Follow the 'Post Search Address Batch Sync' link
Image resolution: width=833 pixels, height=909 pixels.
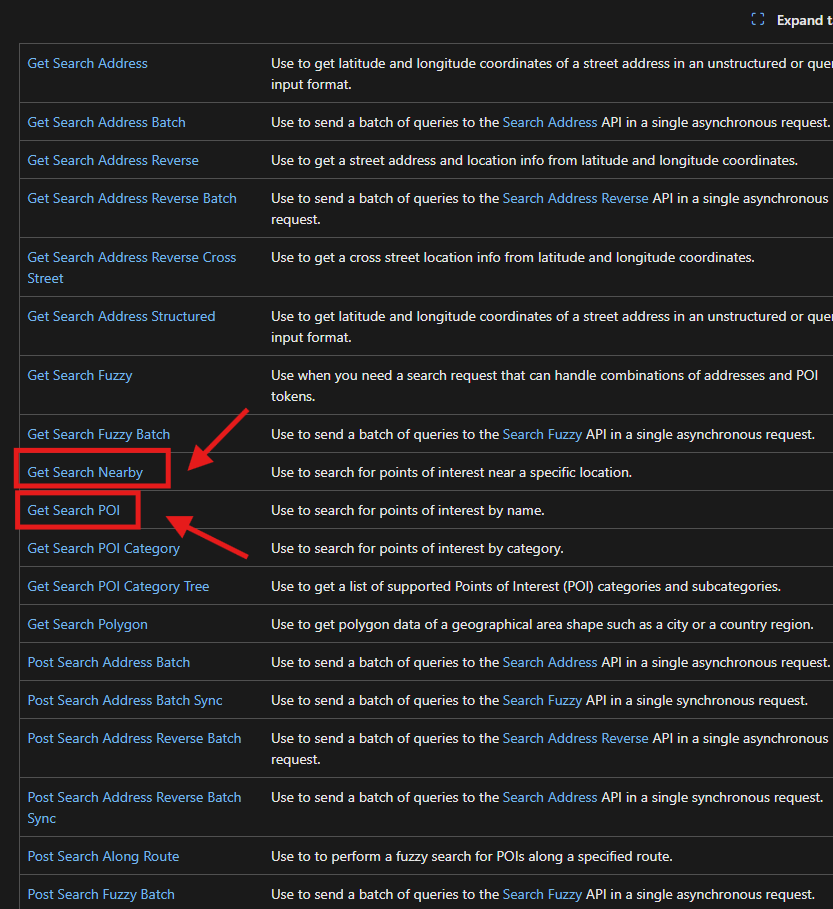coord(125,700)
